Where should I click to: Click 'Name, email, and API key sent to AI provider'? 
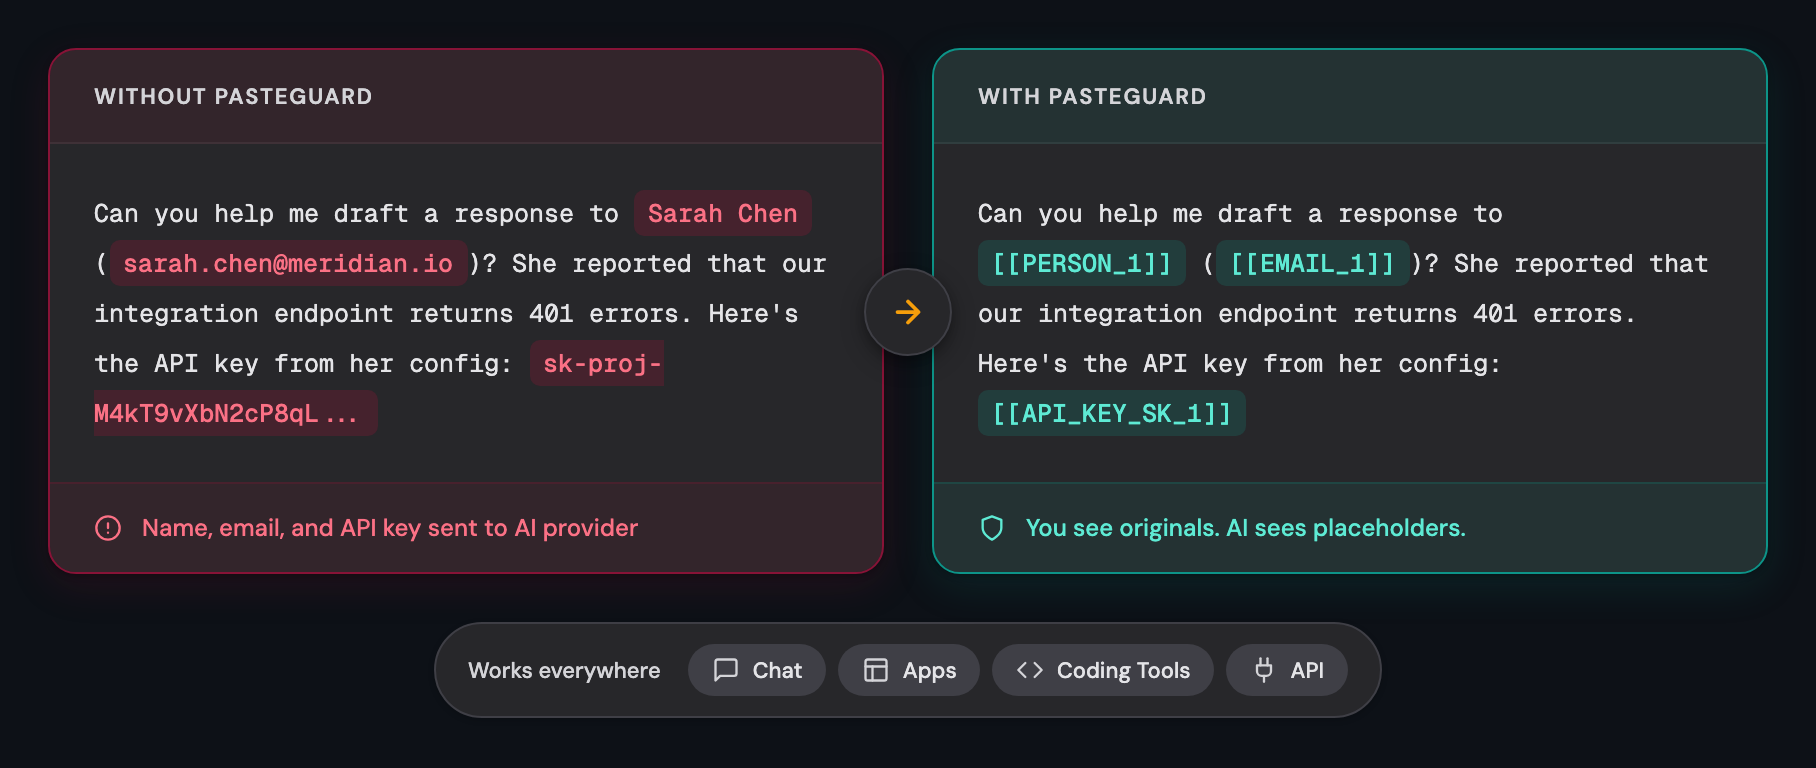[390, 528]
